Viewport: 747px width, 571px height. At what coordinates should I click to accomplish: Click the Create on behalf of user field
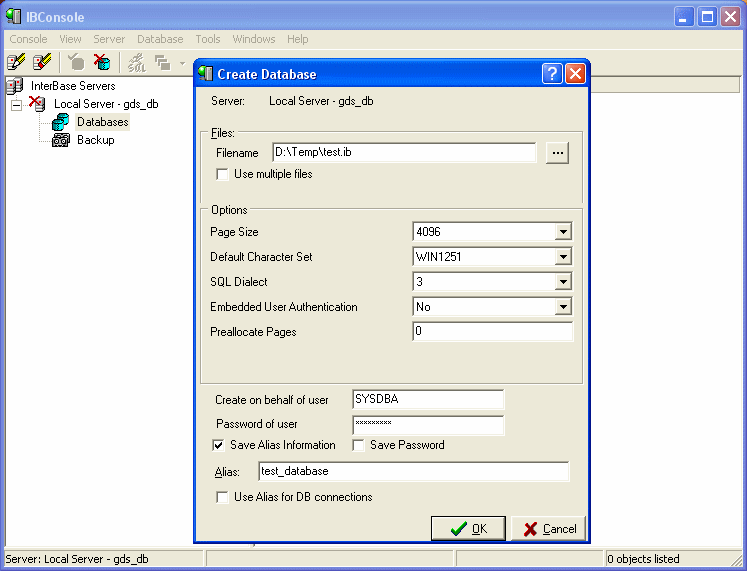coord(428,399)
